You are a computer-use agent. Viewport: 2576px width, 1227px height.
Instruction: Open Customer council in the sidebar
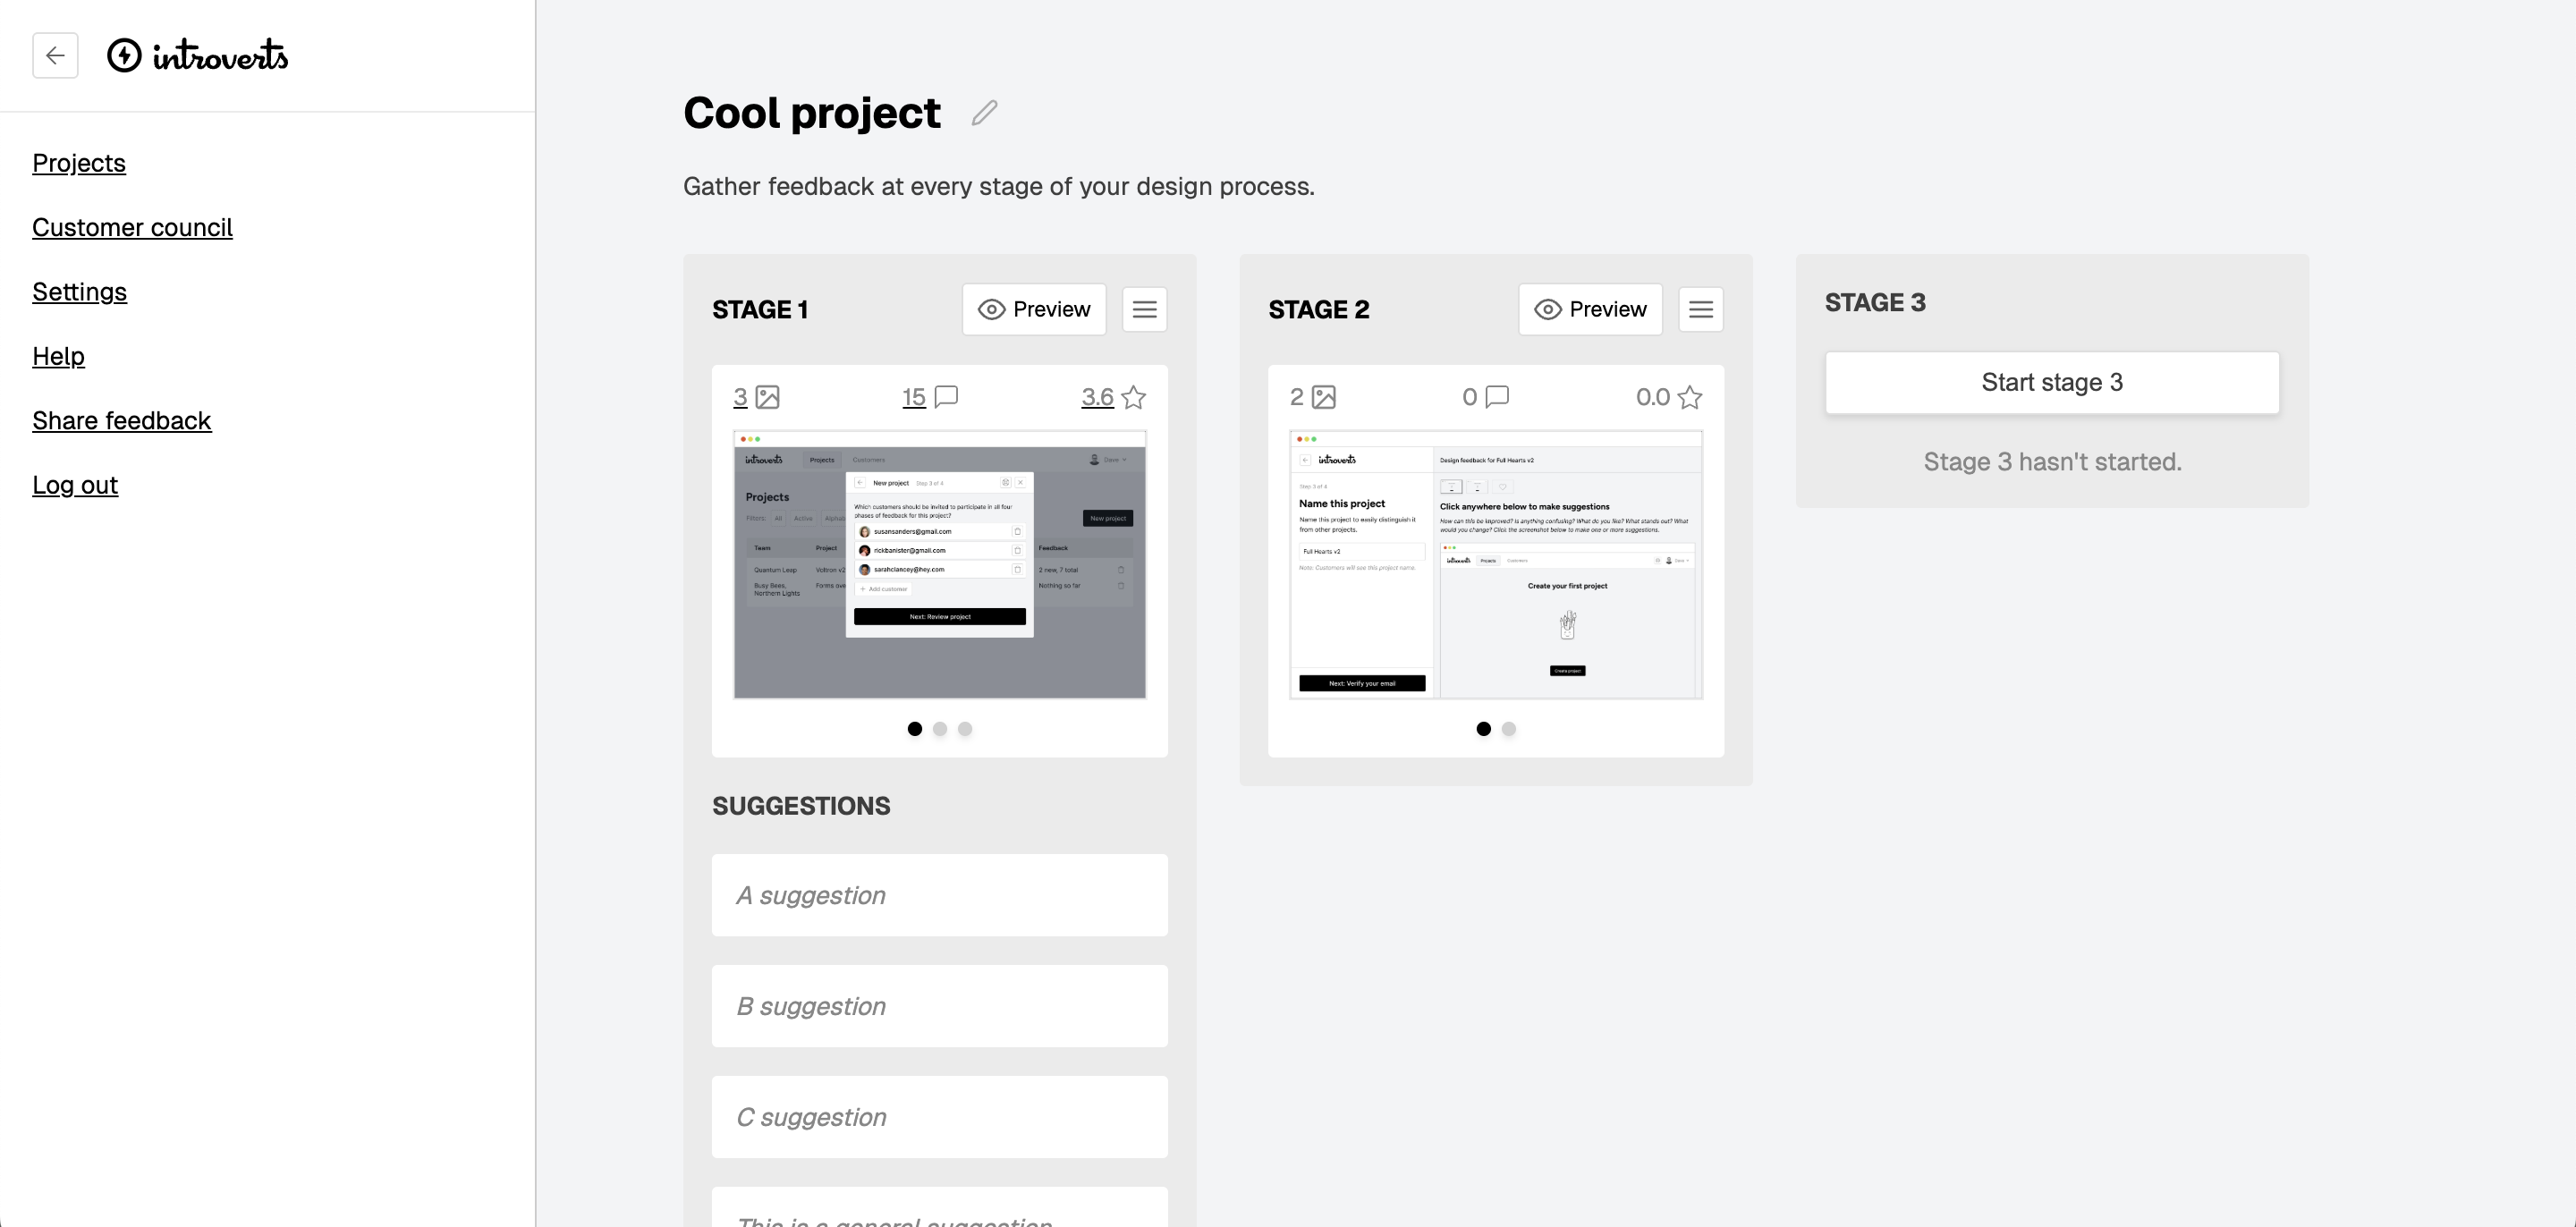click(132, 228)
